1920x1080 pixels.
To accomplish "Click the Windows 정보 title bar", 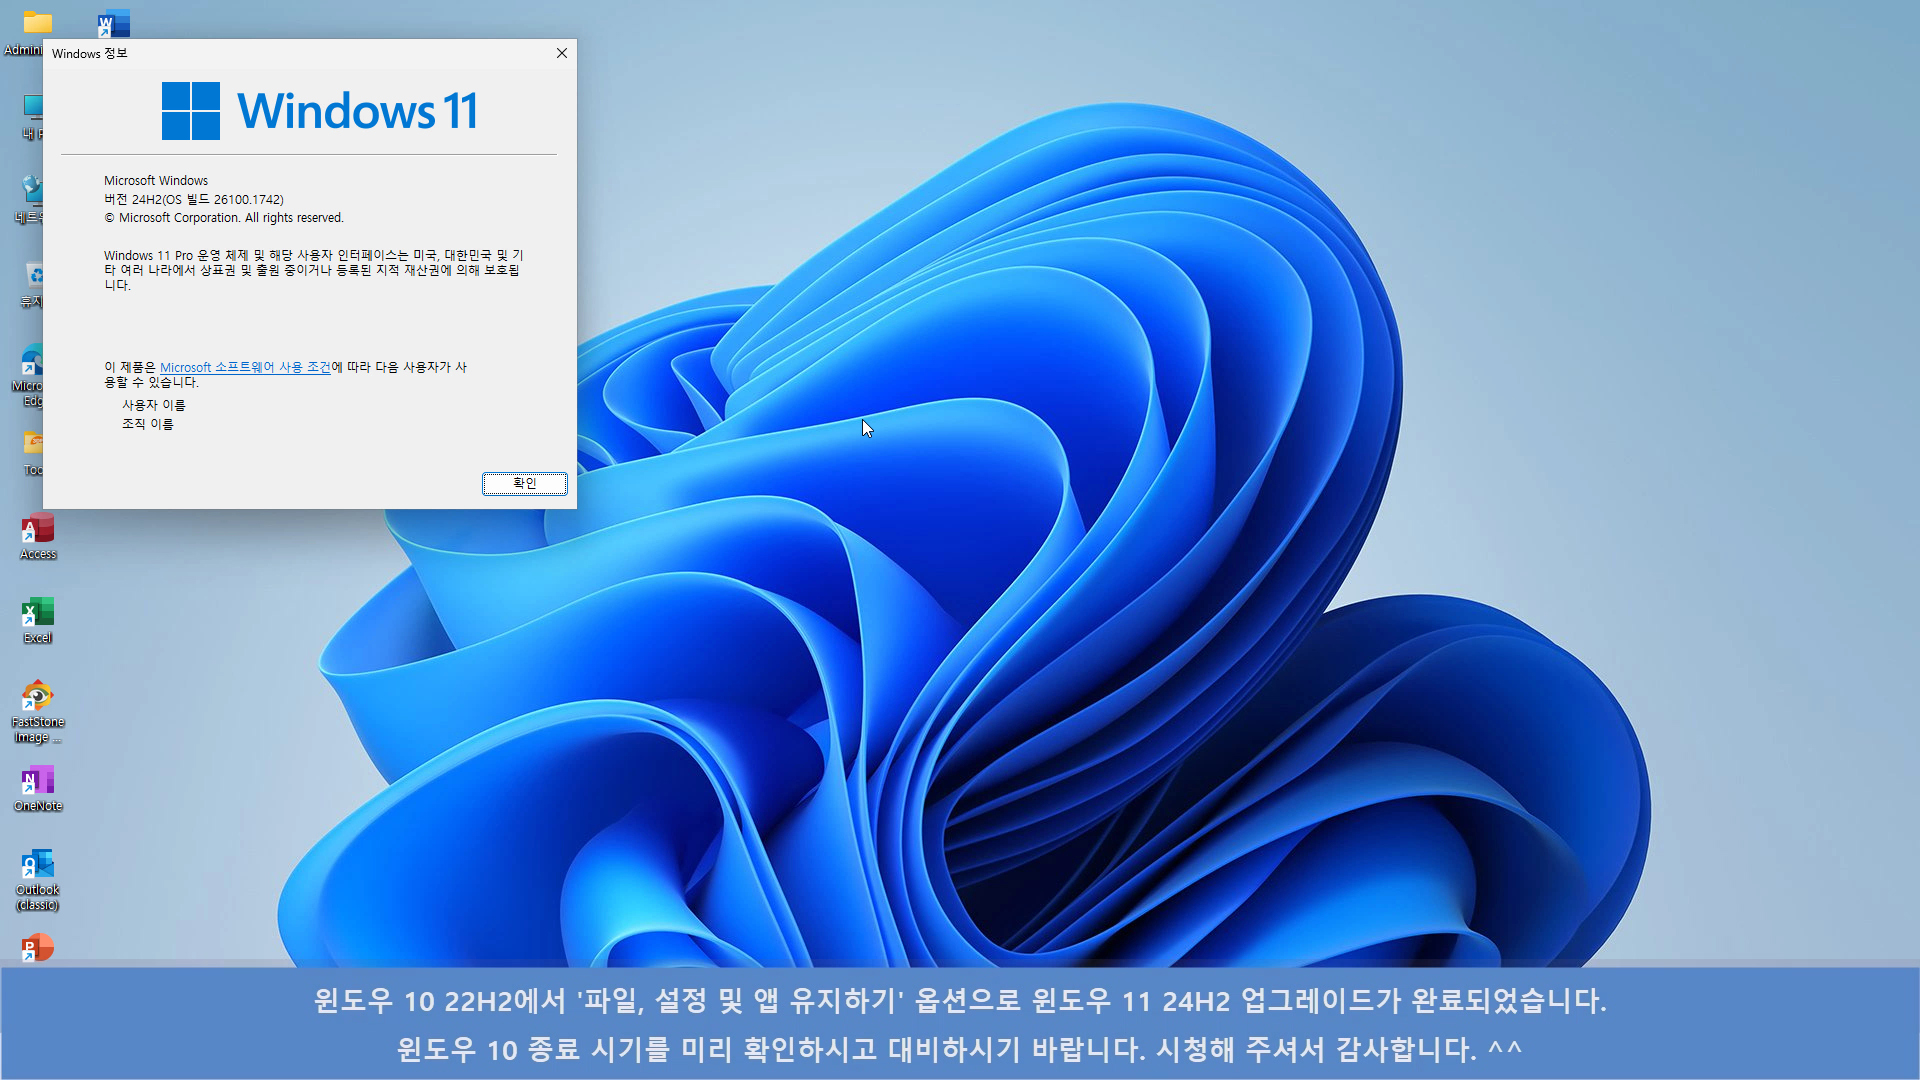I will coord(300,53).
